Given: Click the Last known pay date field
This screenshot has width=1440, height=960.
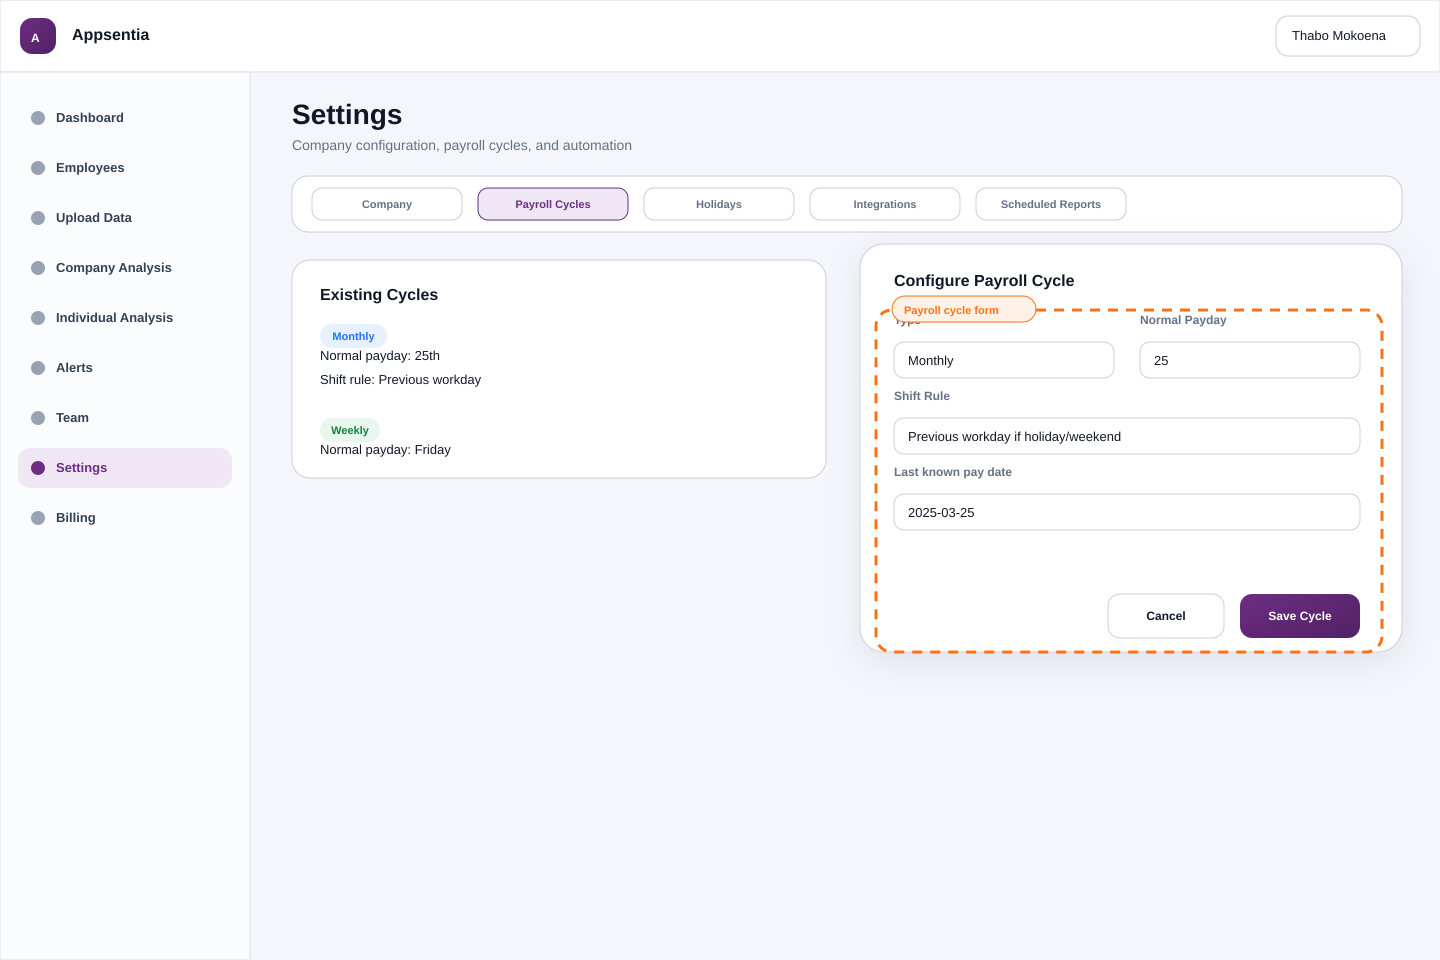Looking at the screenshot, I should pos(1127,512).
